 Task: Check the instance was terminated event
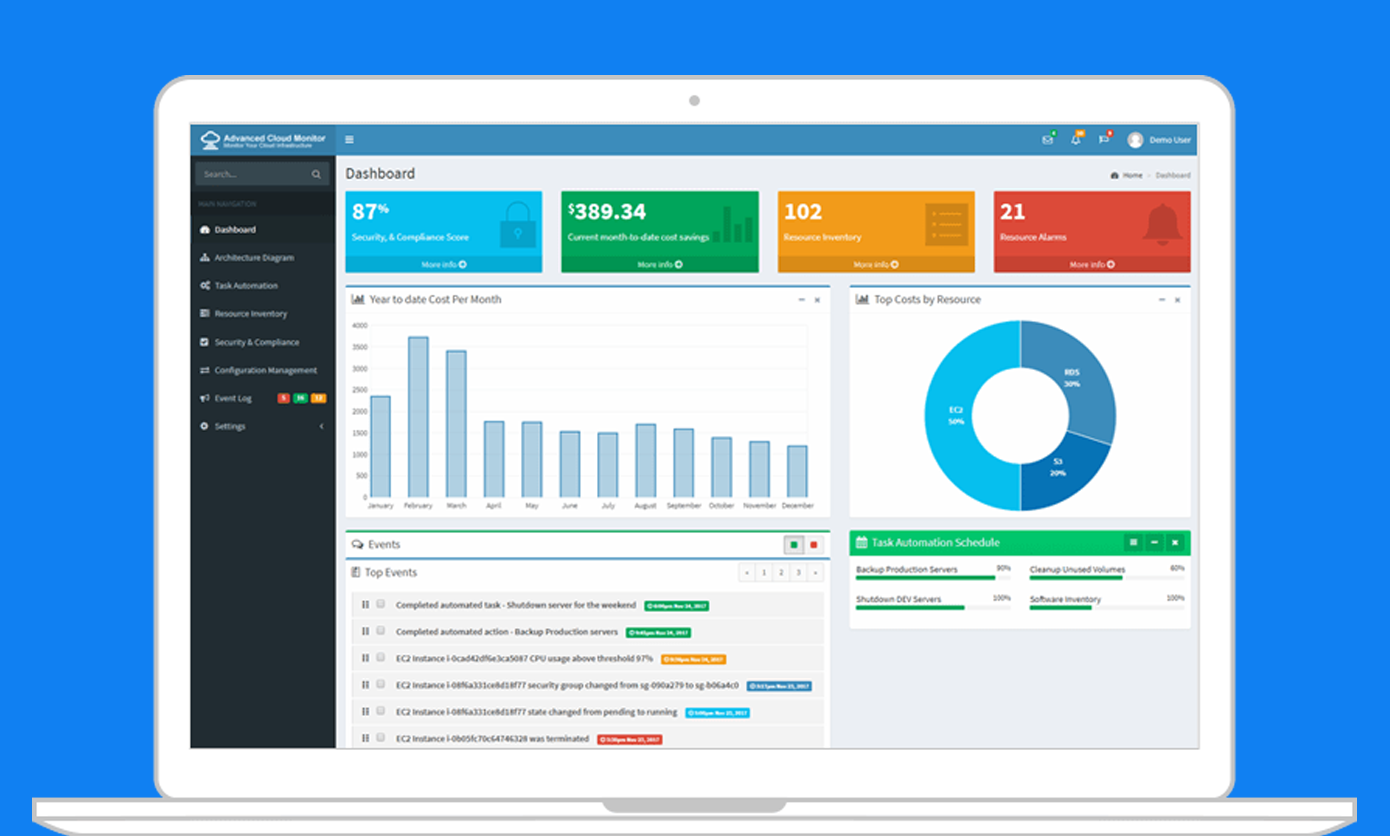tap(381, 737)
